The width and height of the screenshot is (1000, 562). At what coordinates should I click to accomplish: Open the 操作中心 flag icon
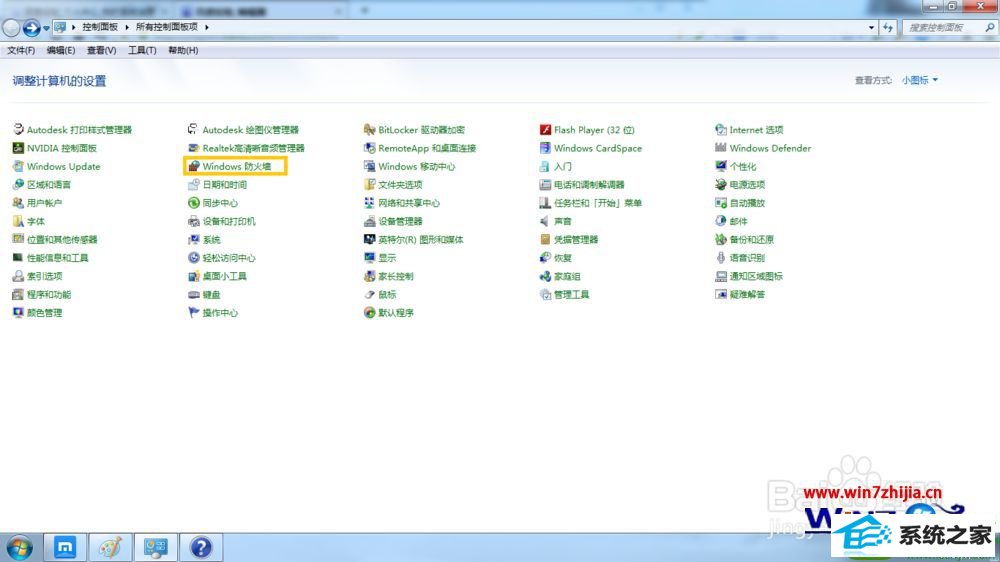pos(194,313)
